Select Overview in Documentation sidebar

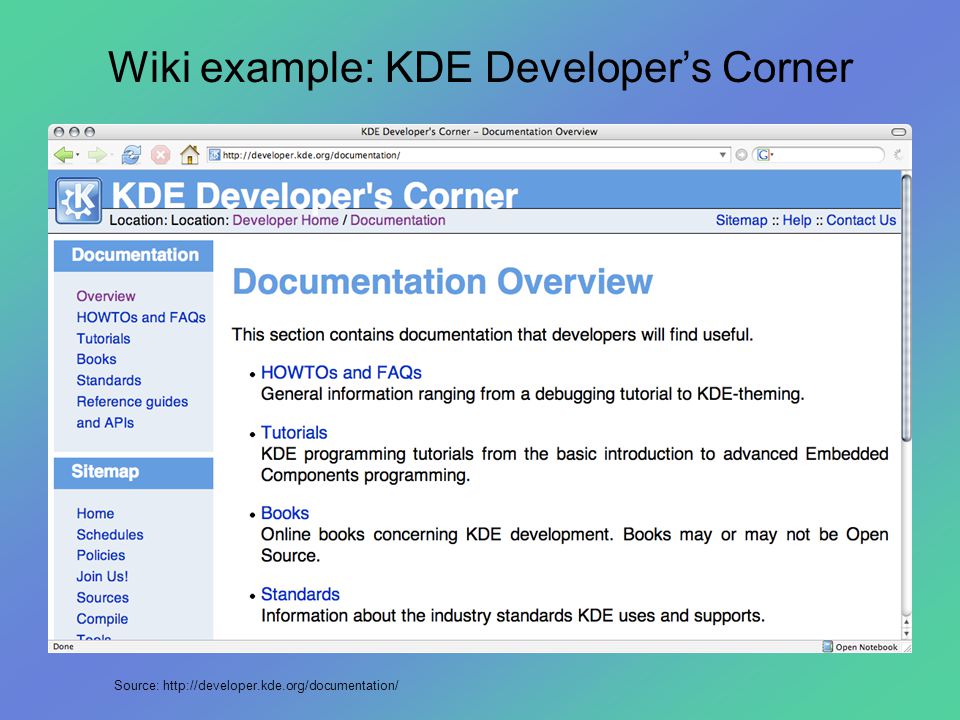tap(106, 296)
